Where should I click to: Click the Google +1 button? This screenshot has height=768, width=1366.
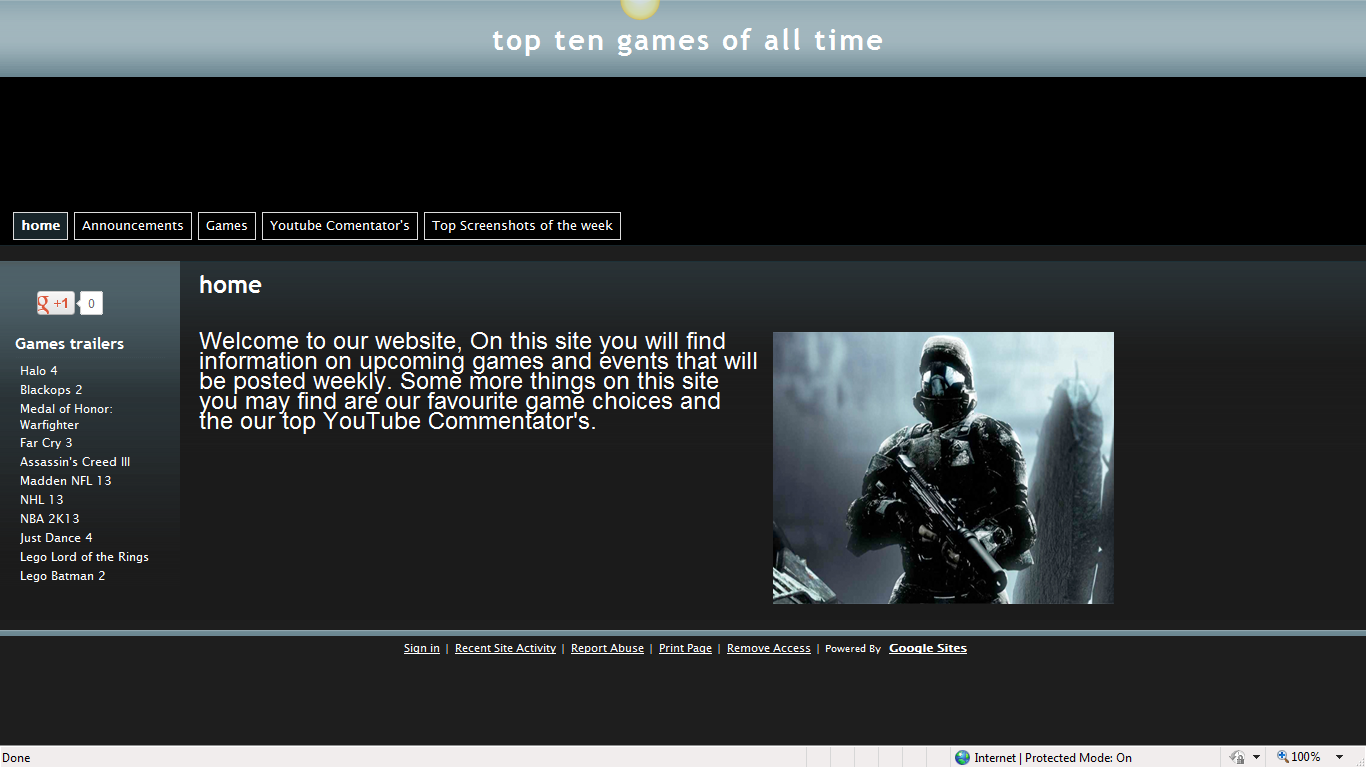click(x=55, y=303)
